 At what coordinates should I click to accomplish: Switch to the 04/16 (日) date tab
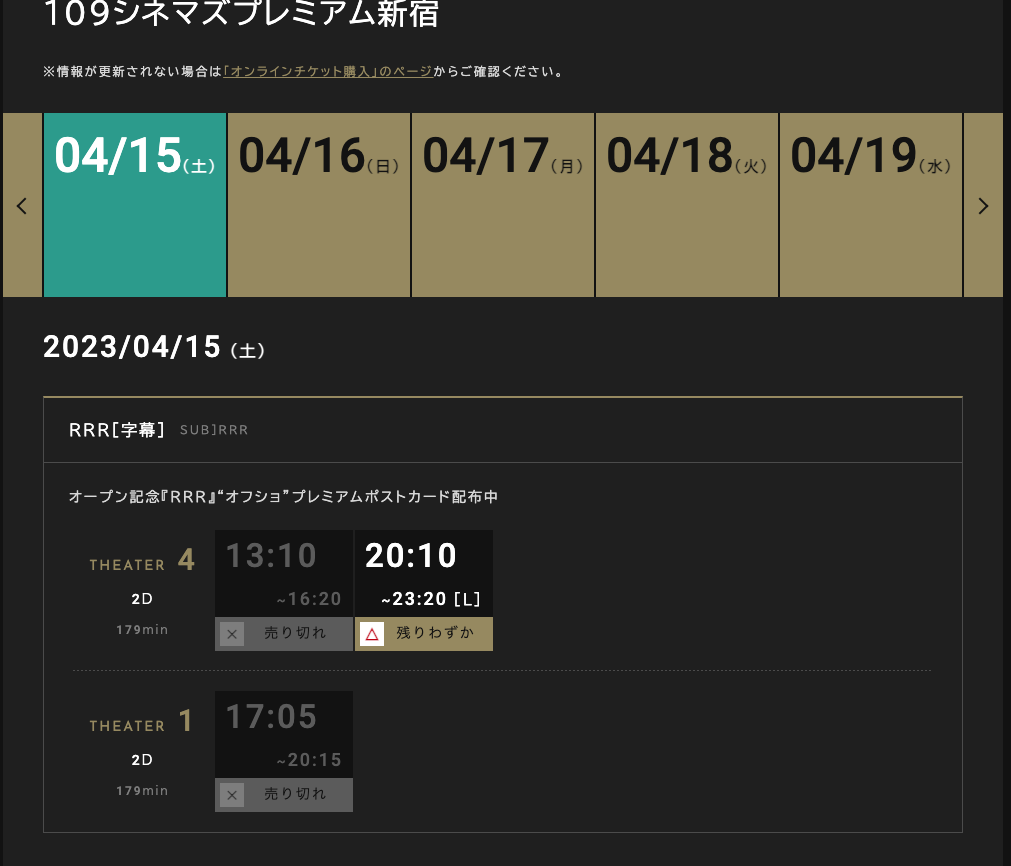[319, 205]
